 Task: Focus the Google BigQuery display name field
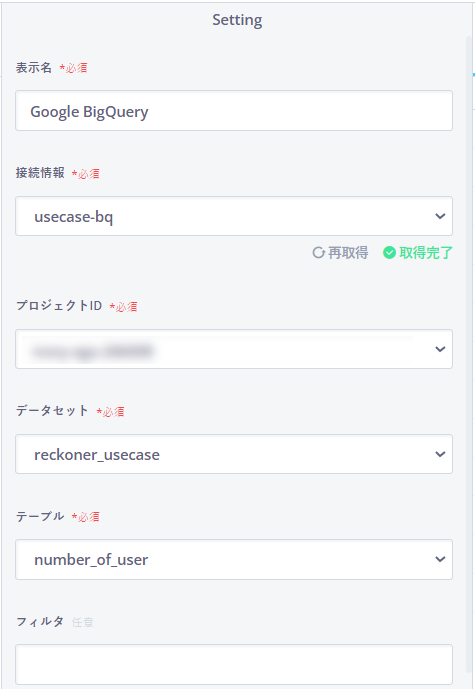click(x=234, y=111)
